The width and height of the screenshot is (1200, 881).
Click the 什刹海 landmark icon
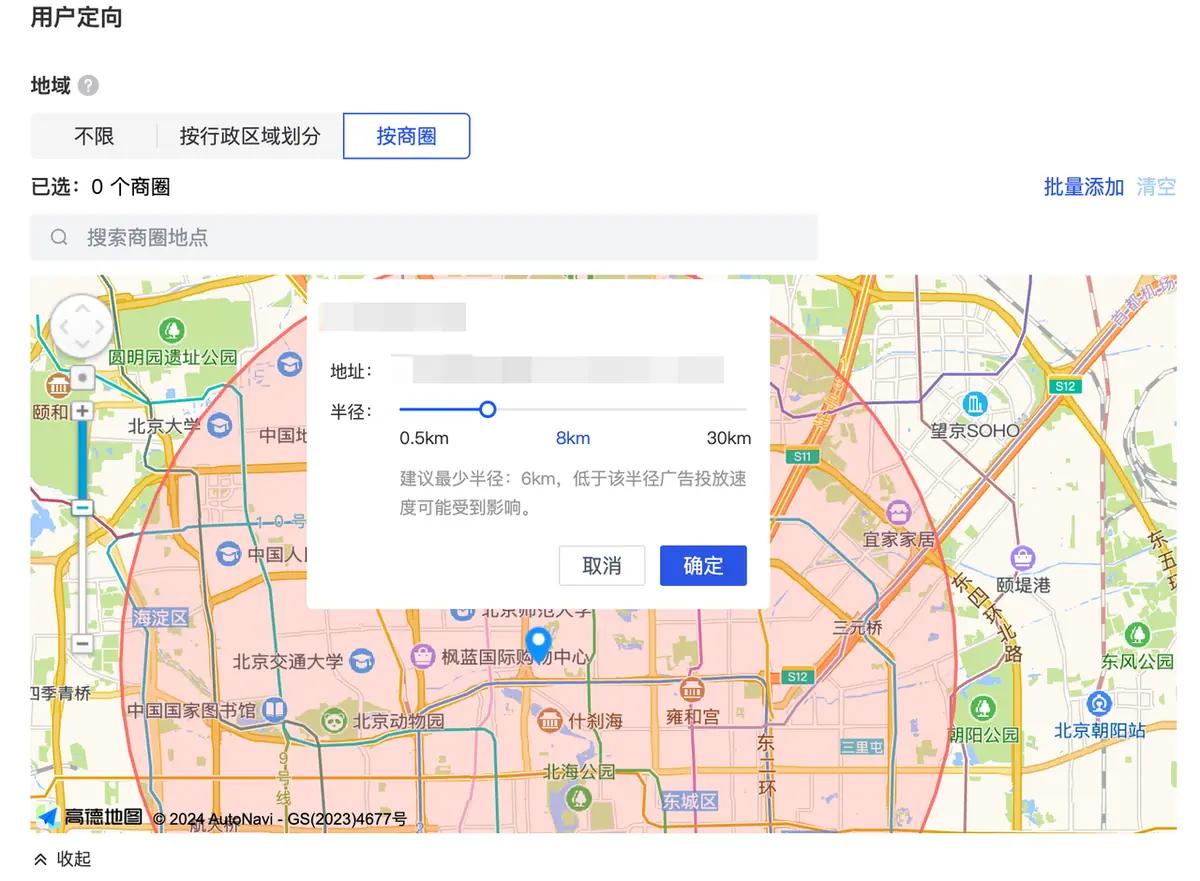[549, 719]
